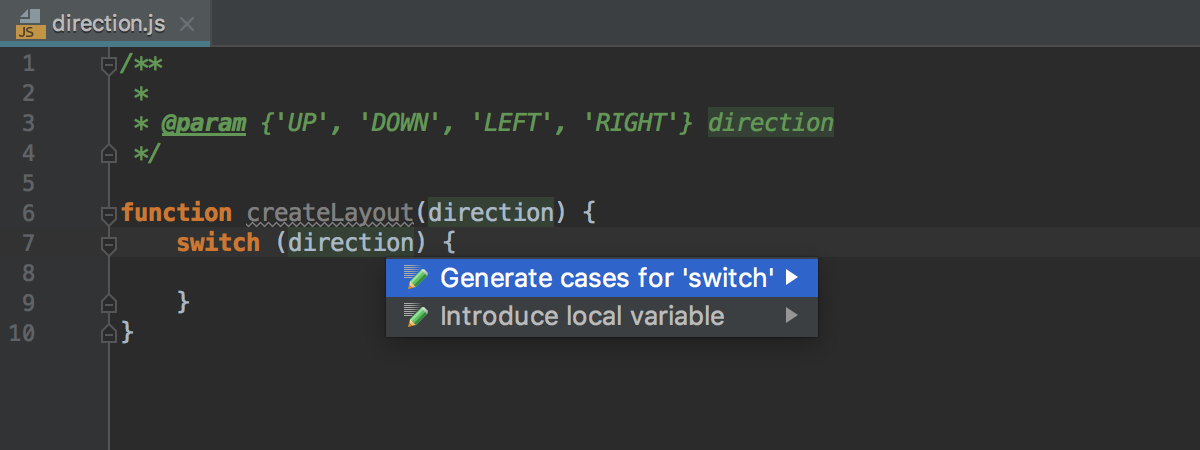Image resolution: width=1200 pixels, height=450 pixels.
Task: Click the createLayout function name
Action: pyautogui.click(x=330, y=212)
